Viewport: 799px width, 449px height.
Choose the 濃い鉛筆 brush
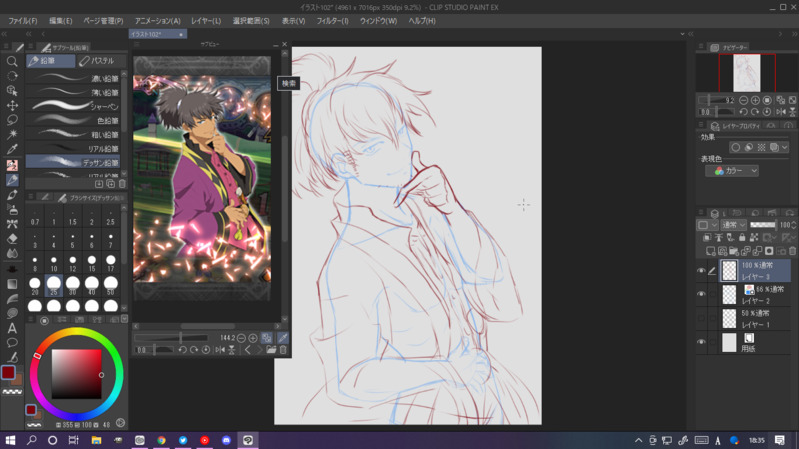point(73,78)
